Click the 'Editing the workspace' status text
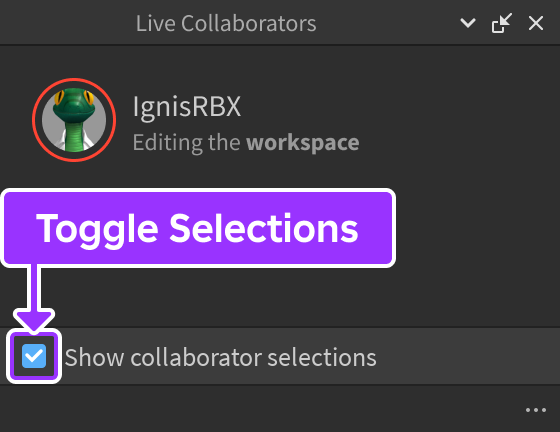Image resolution: width=560 pixels, height=432 pixels. (x=246, y=143)
